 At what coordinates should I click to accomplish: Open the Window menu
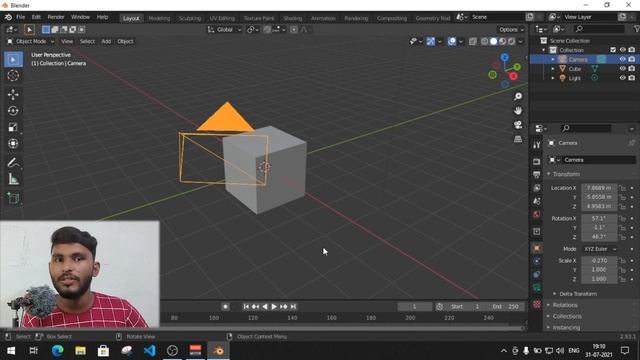click(80, 17)
